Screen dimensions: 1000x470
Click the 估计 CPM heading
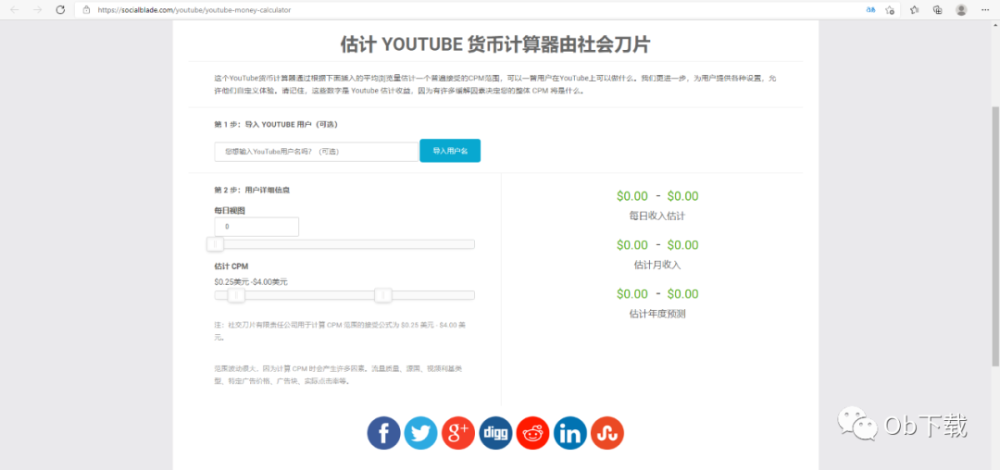point(232,267)
